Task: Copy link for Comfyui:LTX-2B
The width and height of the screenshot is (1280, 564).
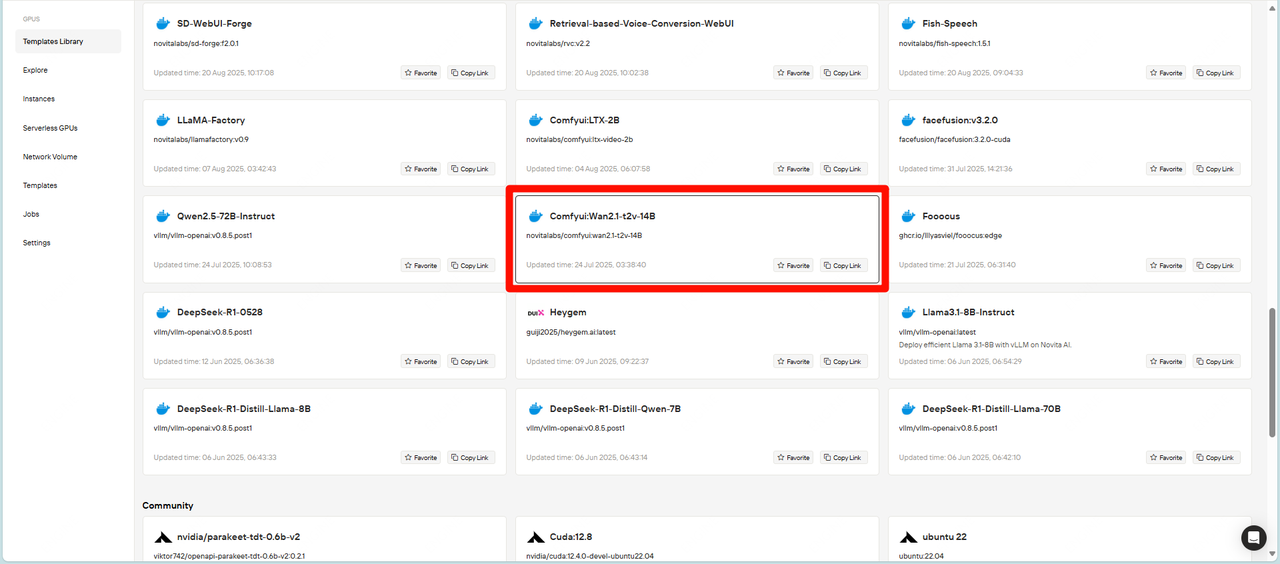Action: [x=844, y=169]
